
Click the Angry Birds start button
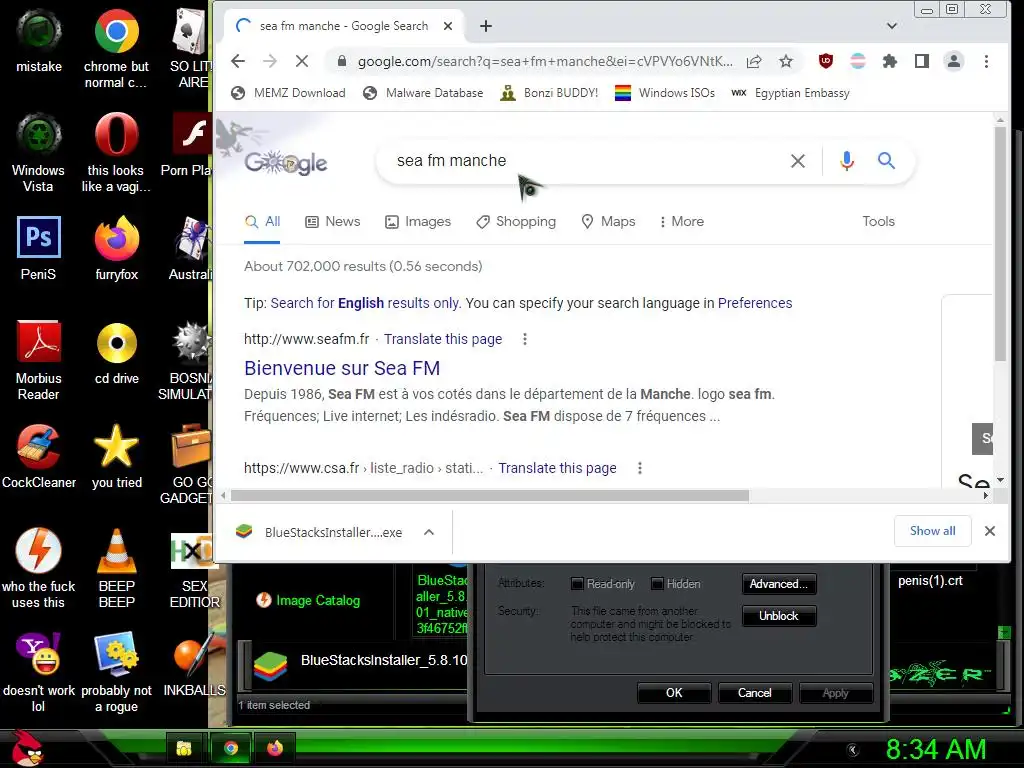click(x=27, y=748)
